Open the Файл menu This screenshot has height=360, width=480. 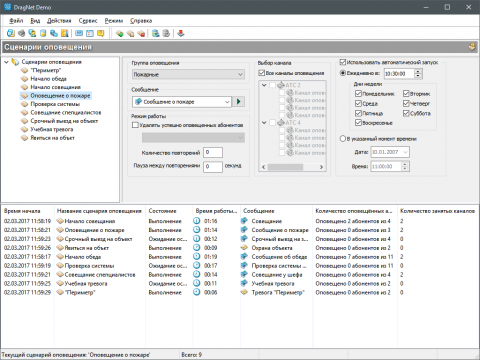tap(16, 21)
